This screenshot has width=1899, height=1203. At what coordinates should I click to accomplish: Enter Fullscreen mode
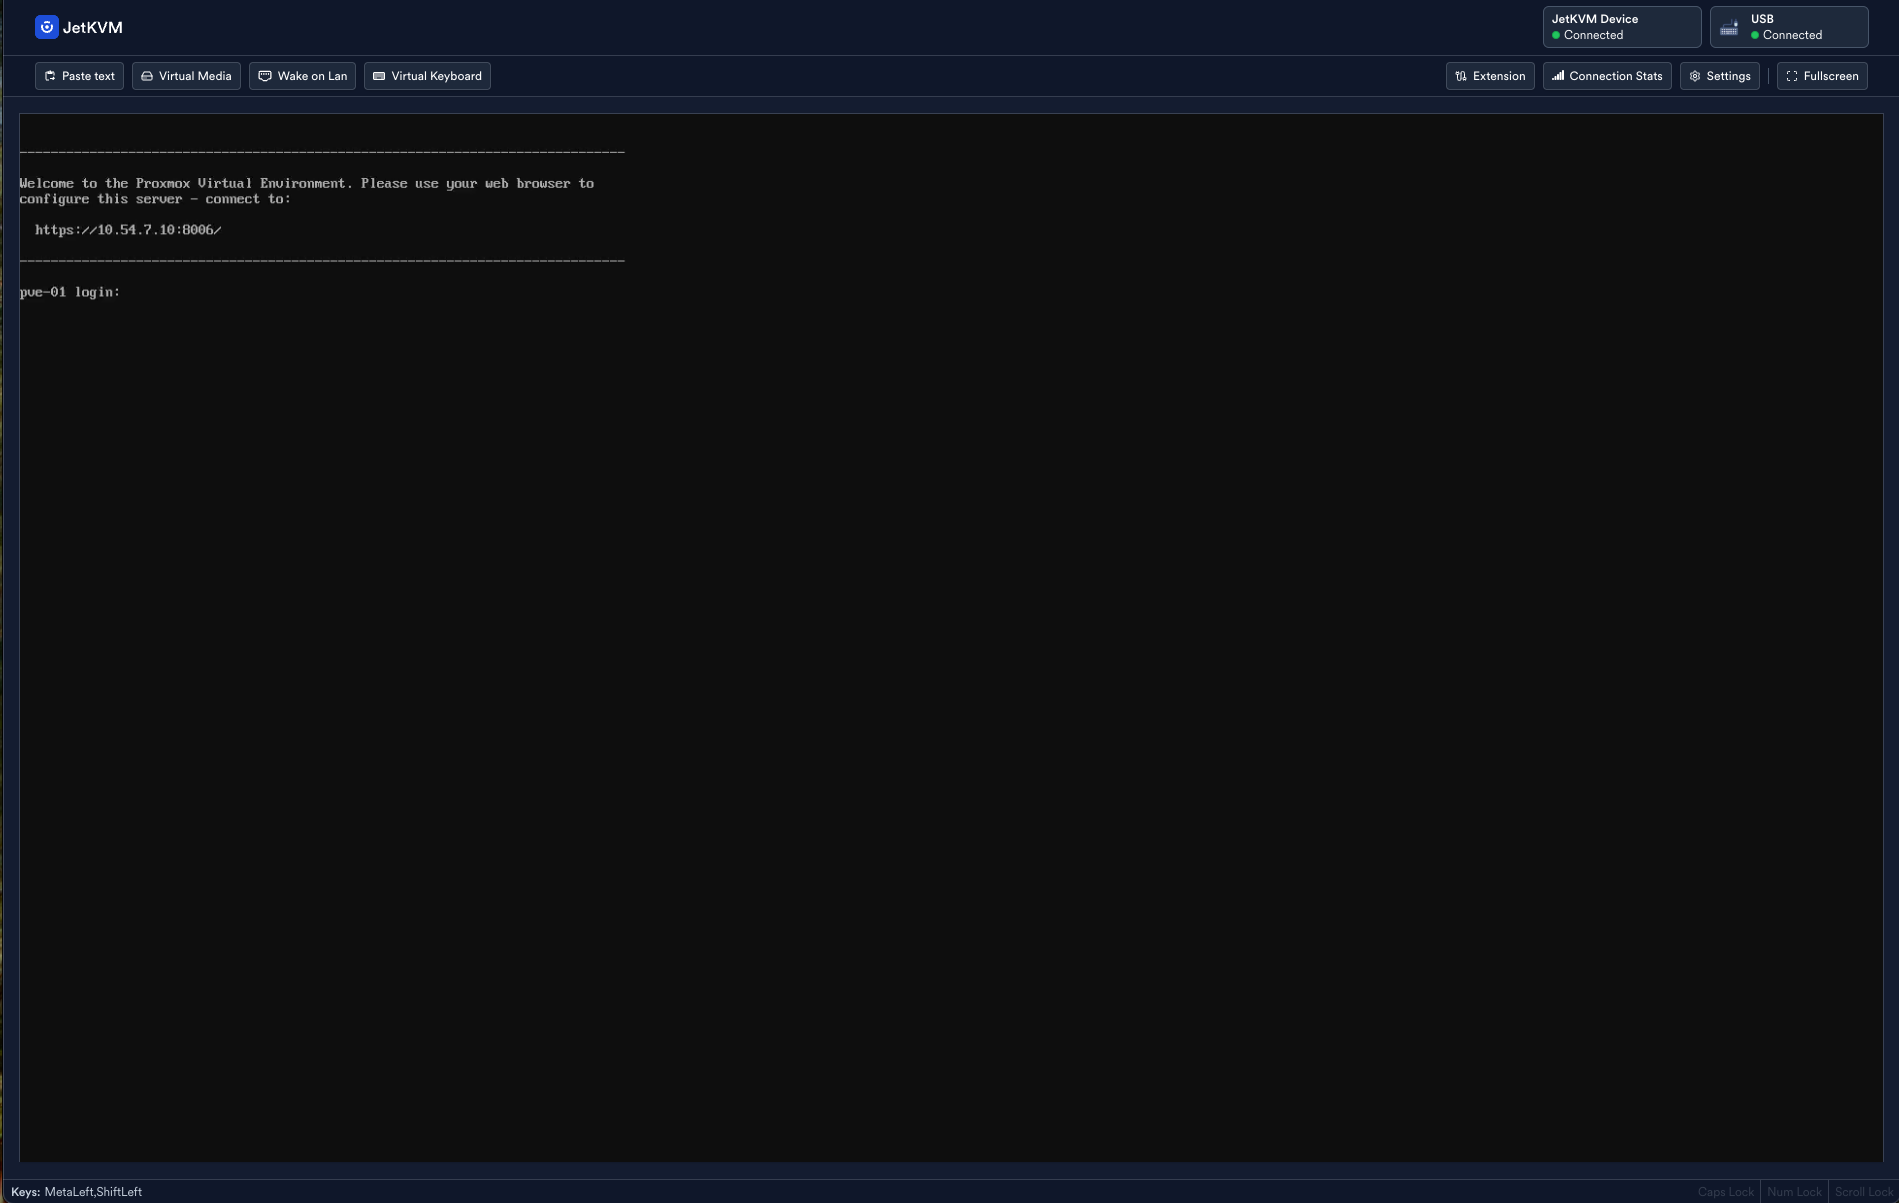[x=1822, y=76]
